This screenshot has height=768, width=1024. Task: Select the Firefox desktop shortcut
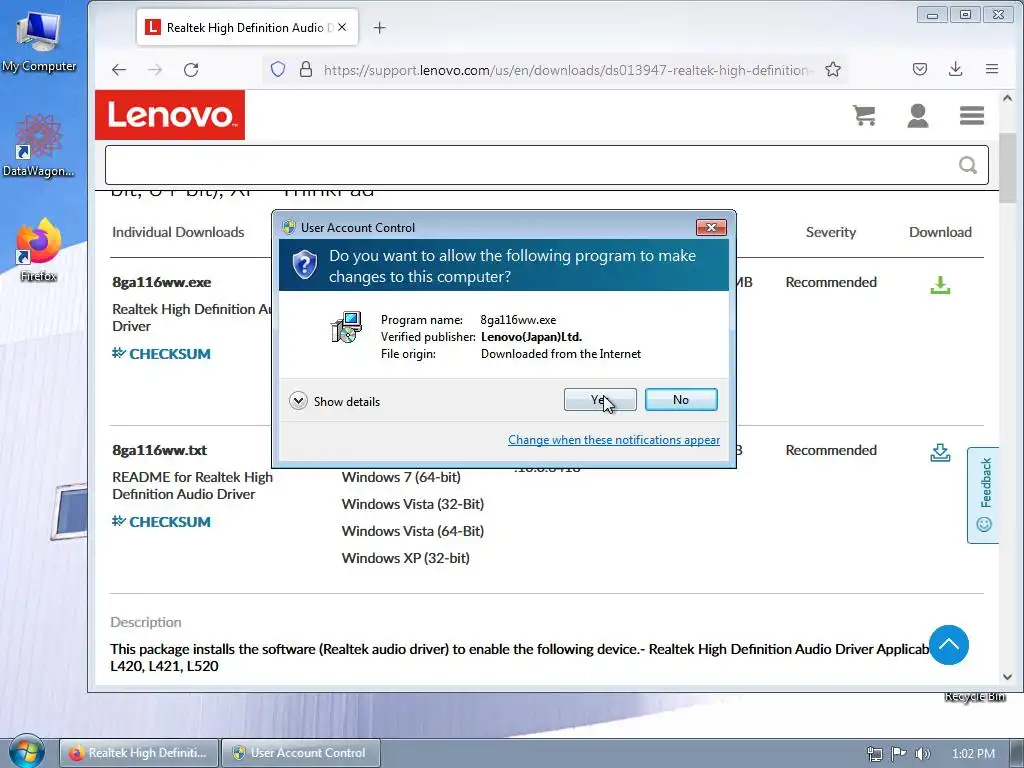[x=39, y=250]
